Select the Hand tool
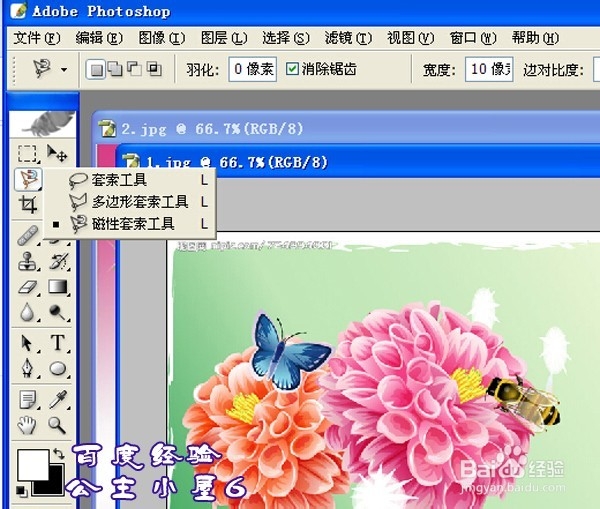The height and width of the screenshot is (509, 600). (27, 425)
